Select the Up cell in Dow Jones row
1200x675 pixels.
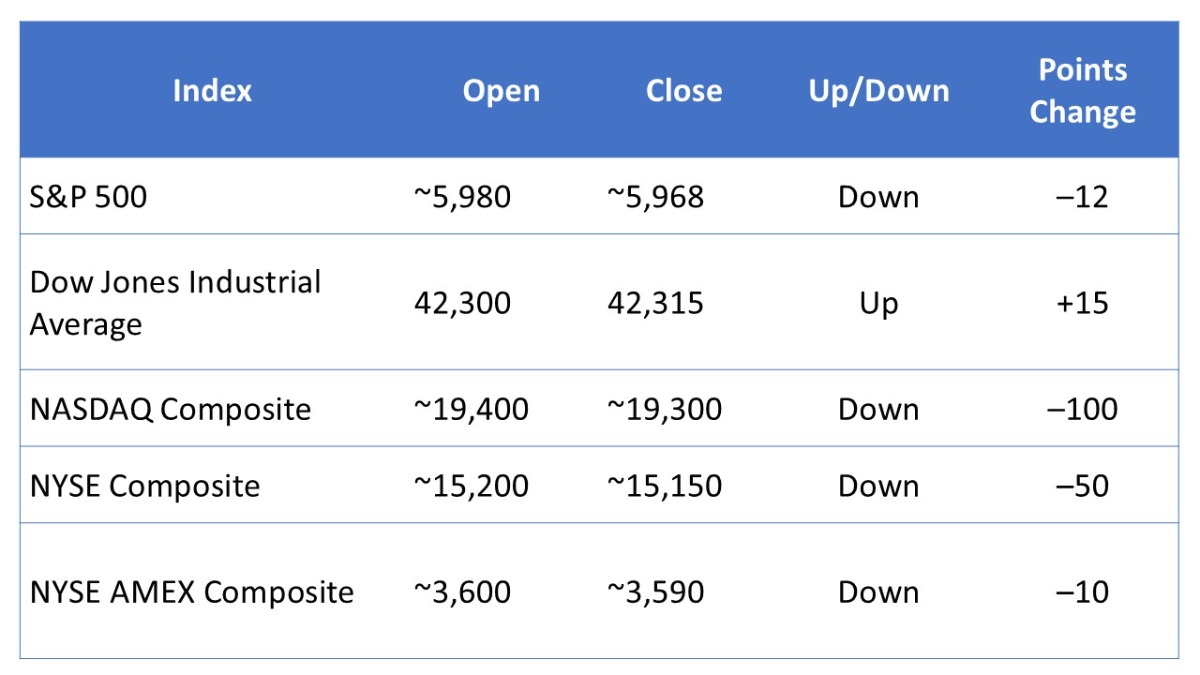878,303
